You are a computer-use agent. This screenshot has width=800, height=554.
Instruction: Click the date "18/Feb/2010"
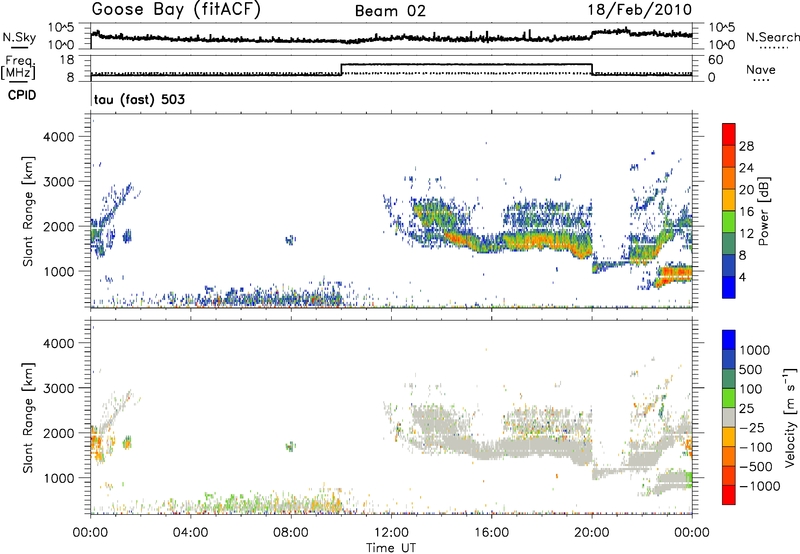(640, 10)
